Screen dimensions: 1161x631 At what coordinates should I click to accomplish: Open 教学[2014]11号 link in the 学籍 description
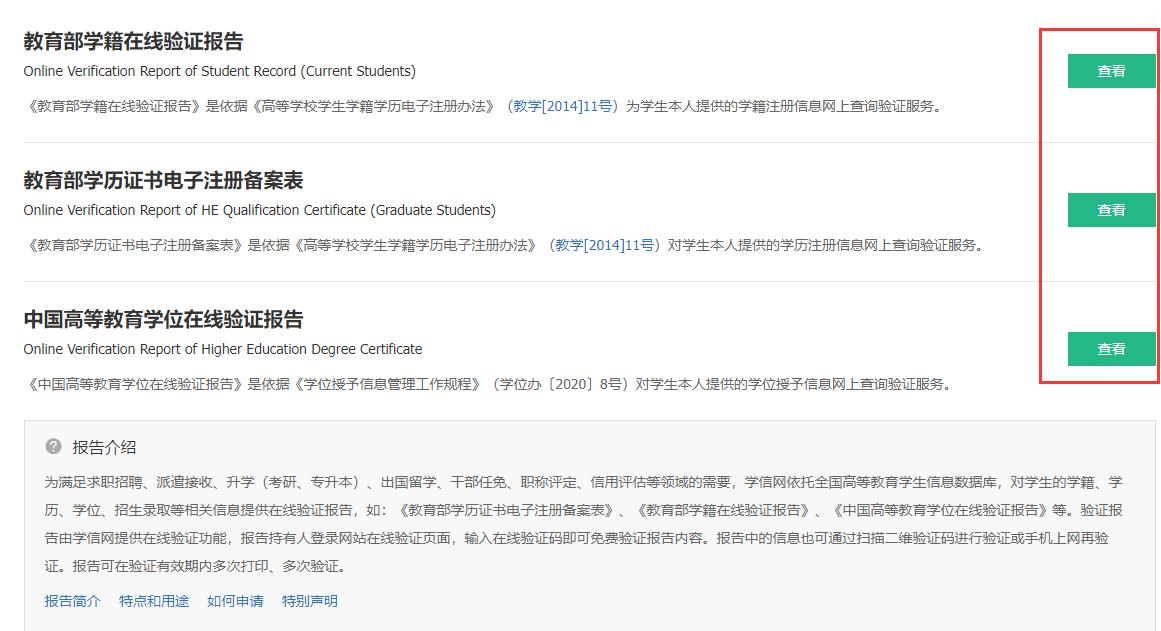[x=563, y=106]
